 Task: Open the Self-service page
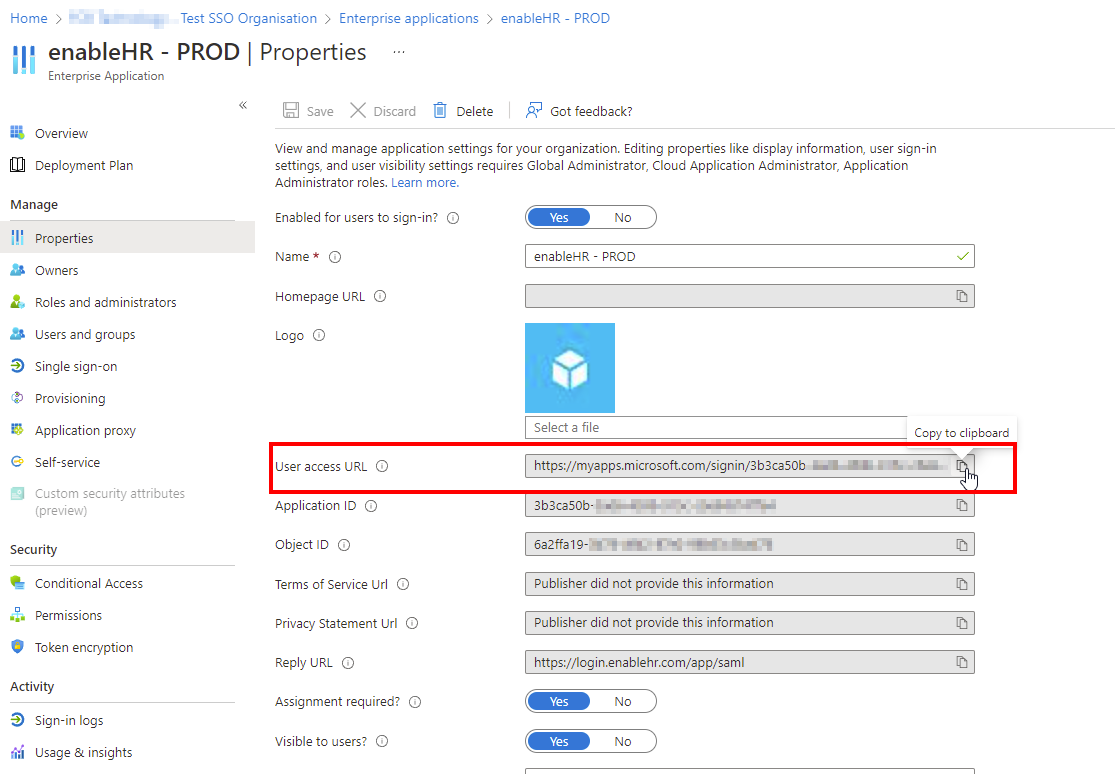[67, 462]
